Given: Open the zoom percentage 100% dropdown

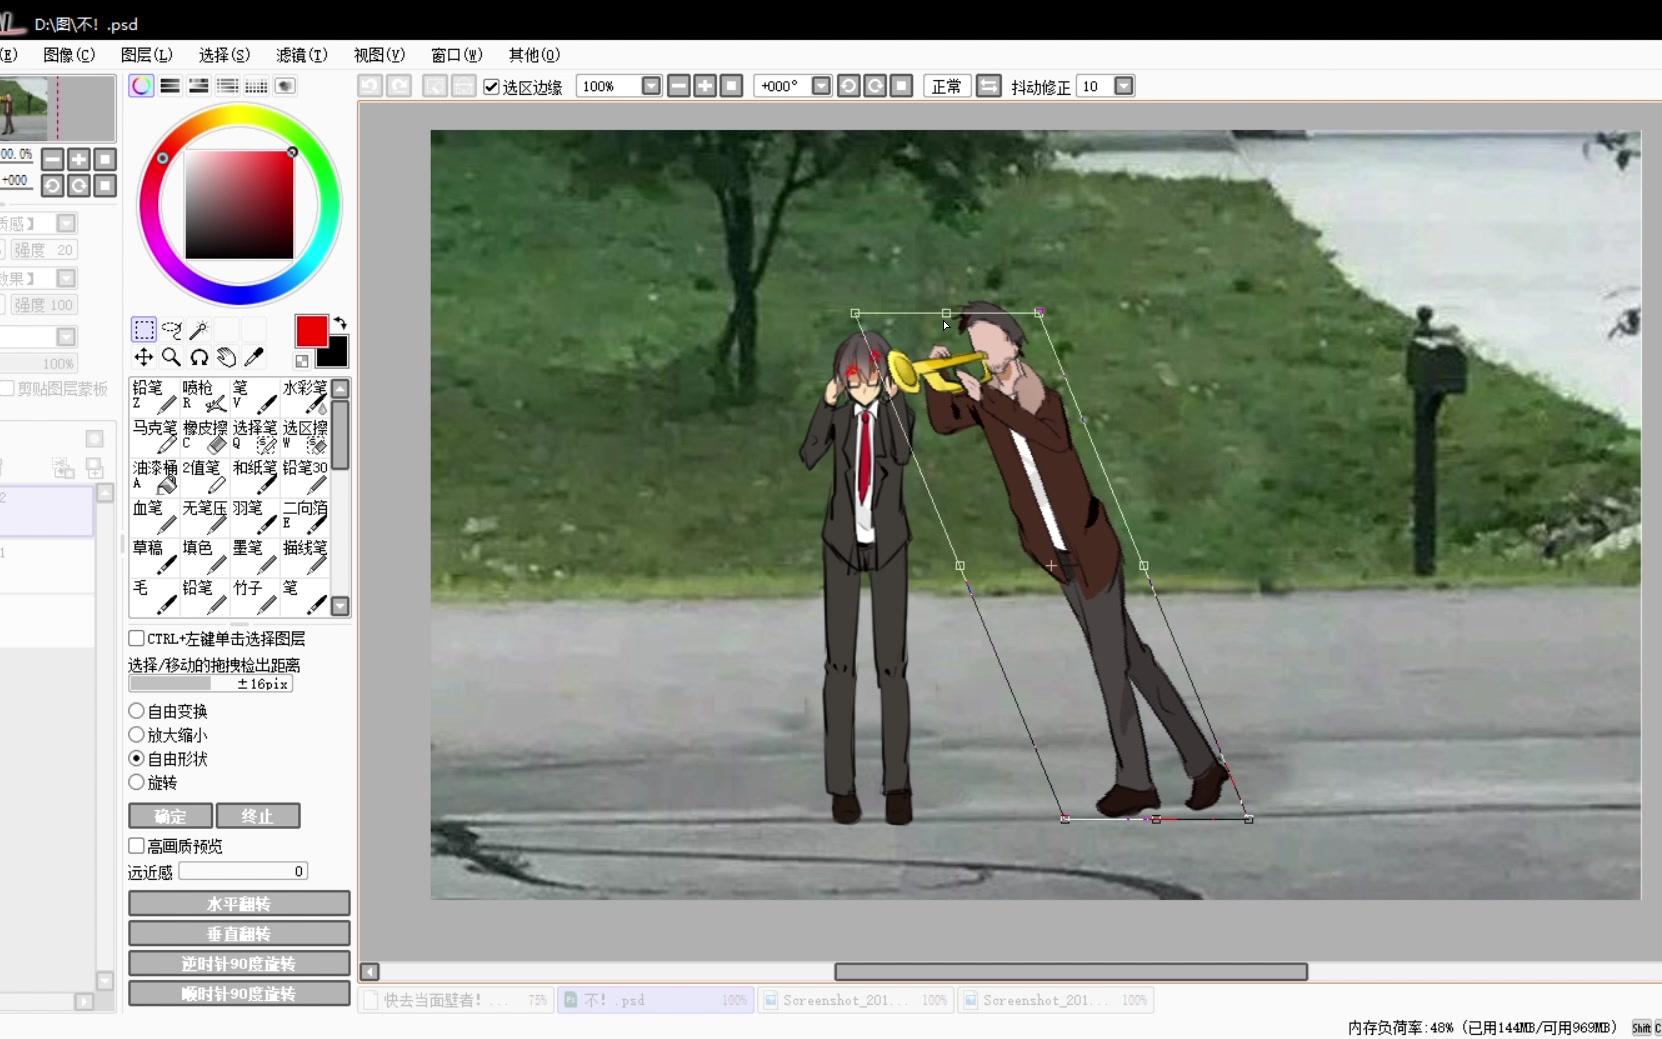Looking at the screenshot, I should click(x=651, y=86).
